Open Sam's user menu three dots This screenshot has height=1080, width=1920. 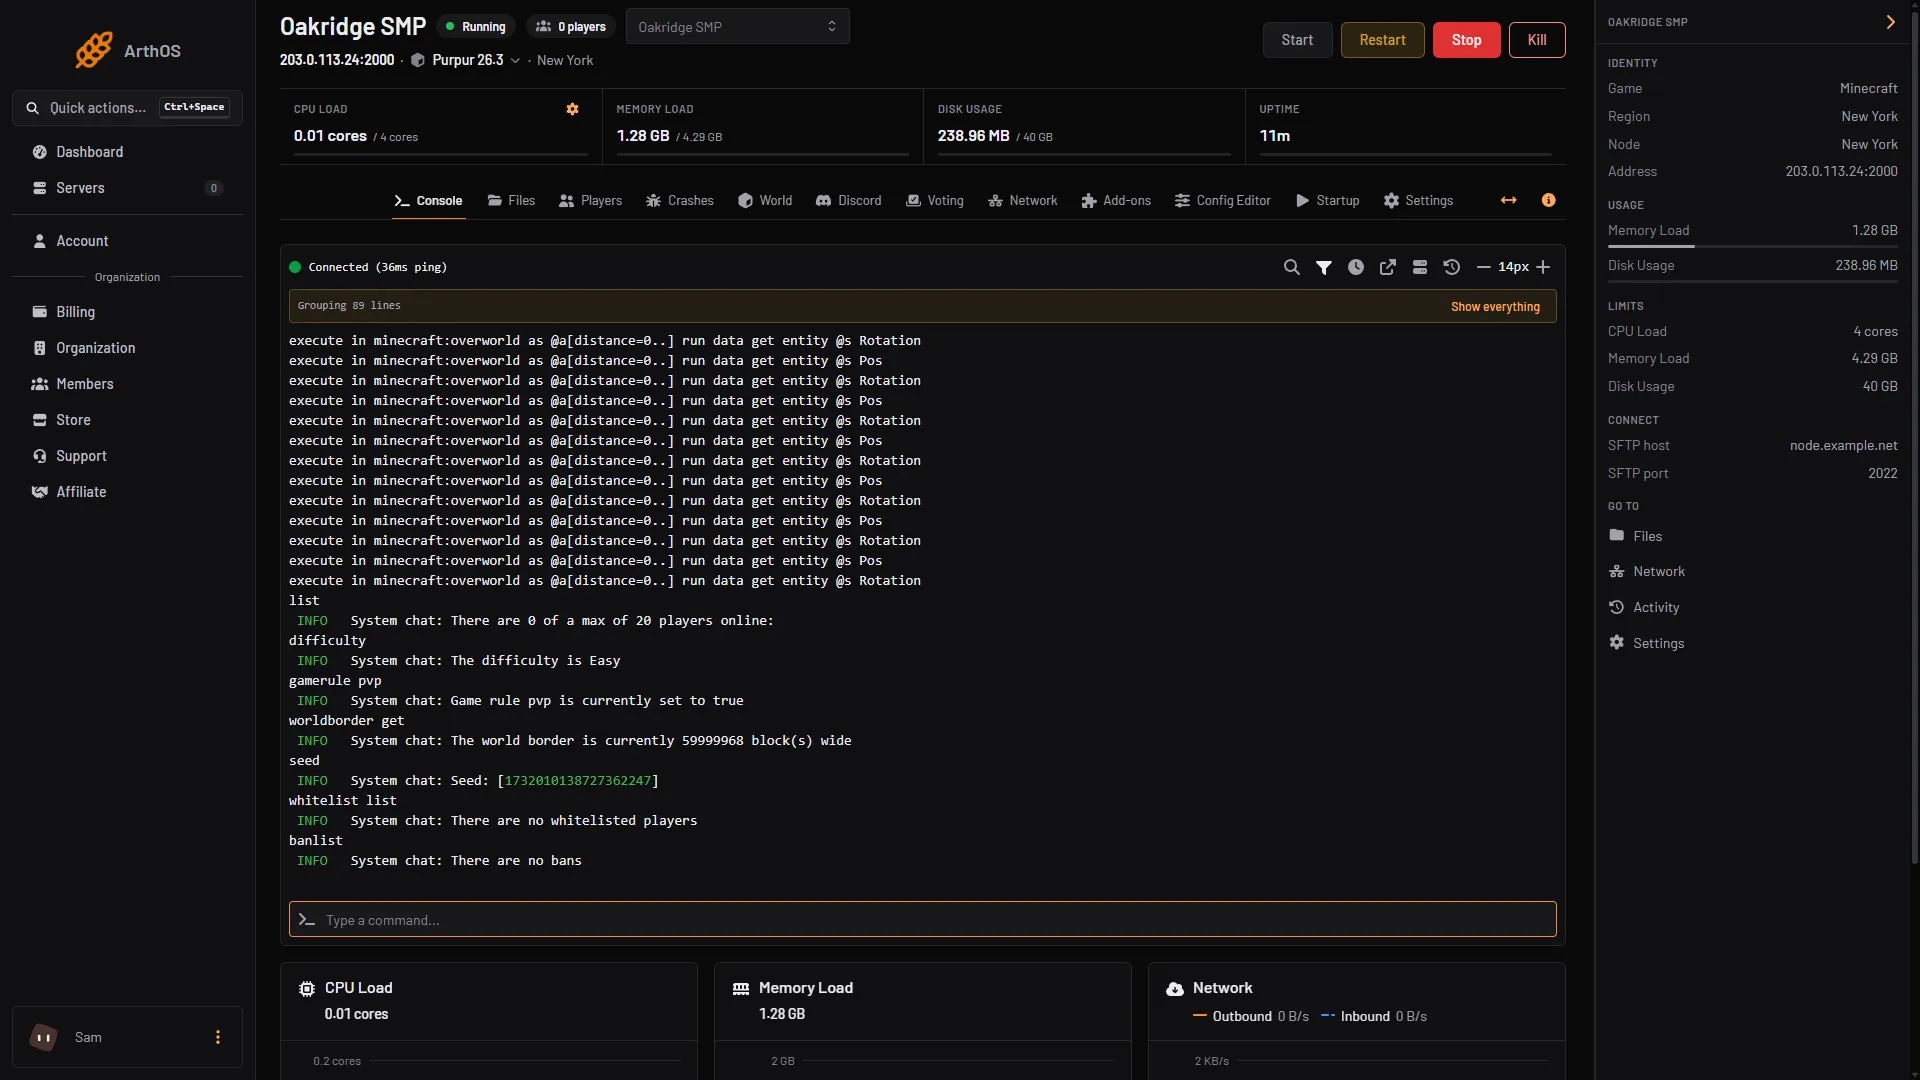[218, 1038]
